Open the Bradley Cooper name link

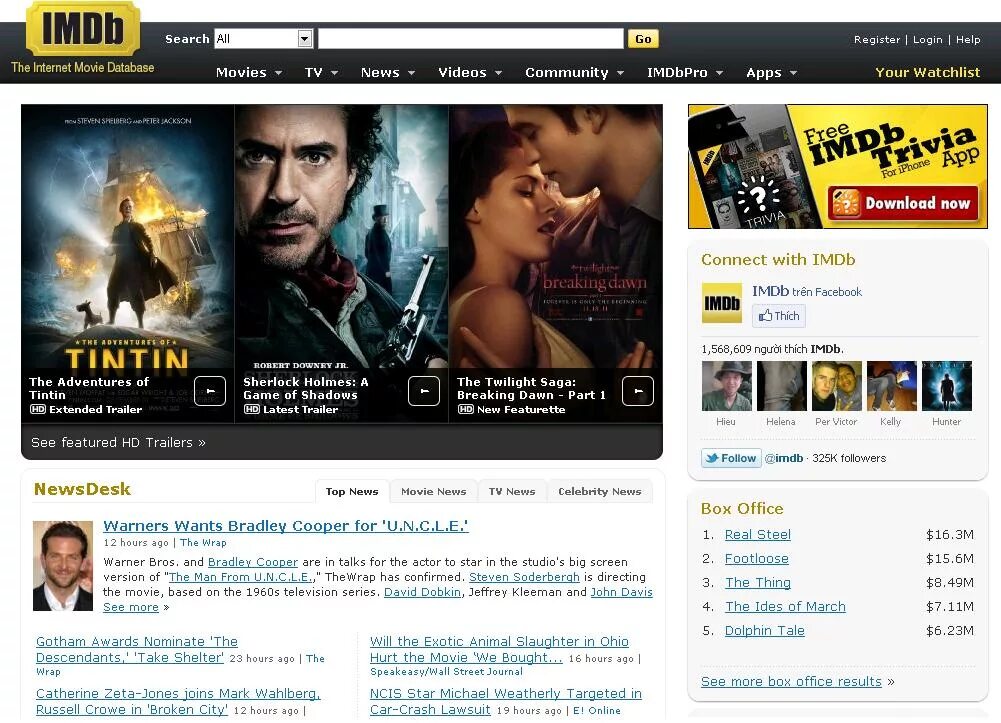(x=253, y=562)
